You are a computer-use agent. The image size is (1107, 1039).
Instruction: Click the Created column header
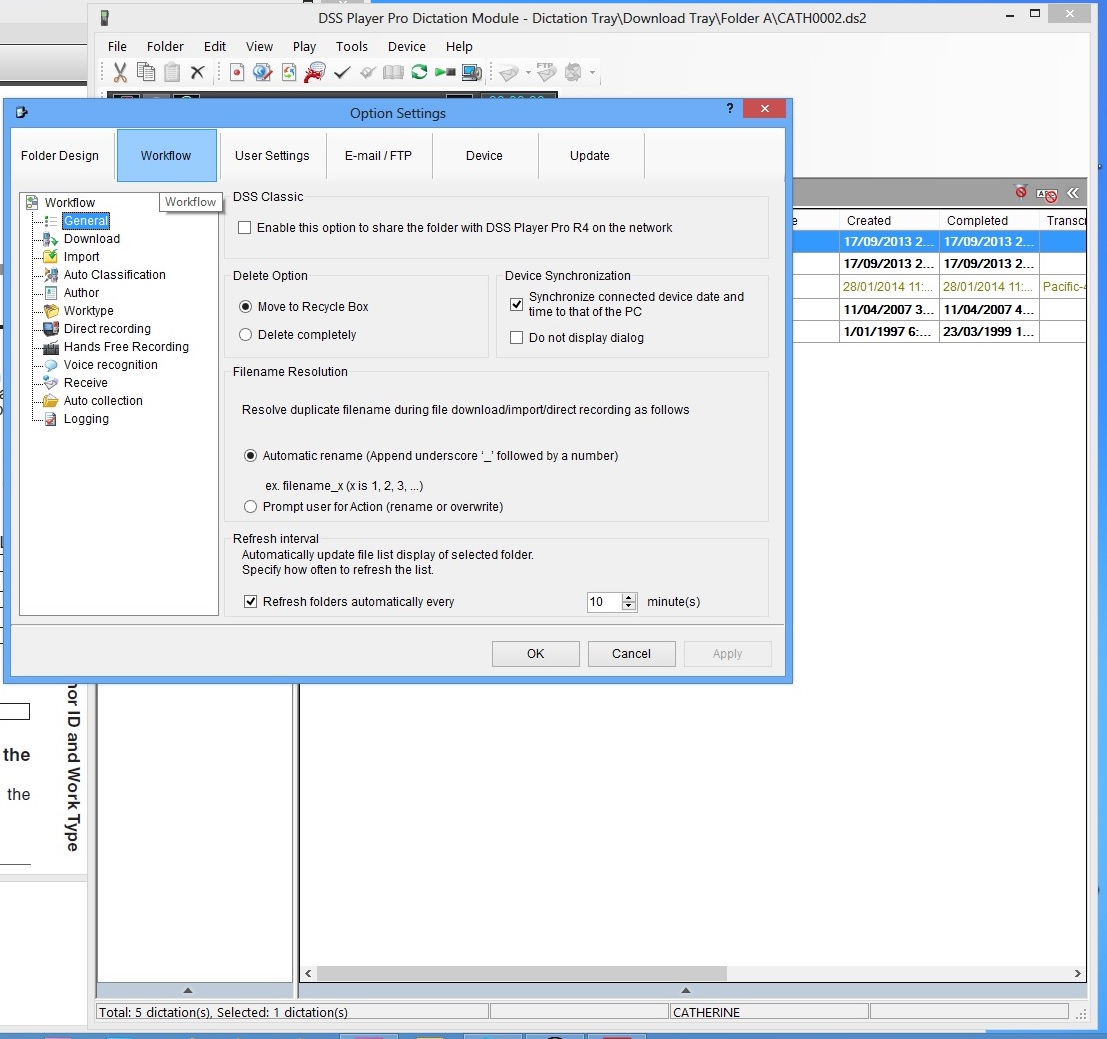889,220
